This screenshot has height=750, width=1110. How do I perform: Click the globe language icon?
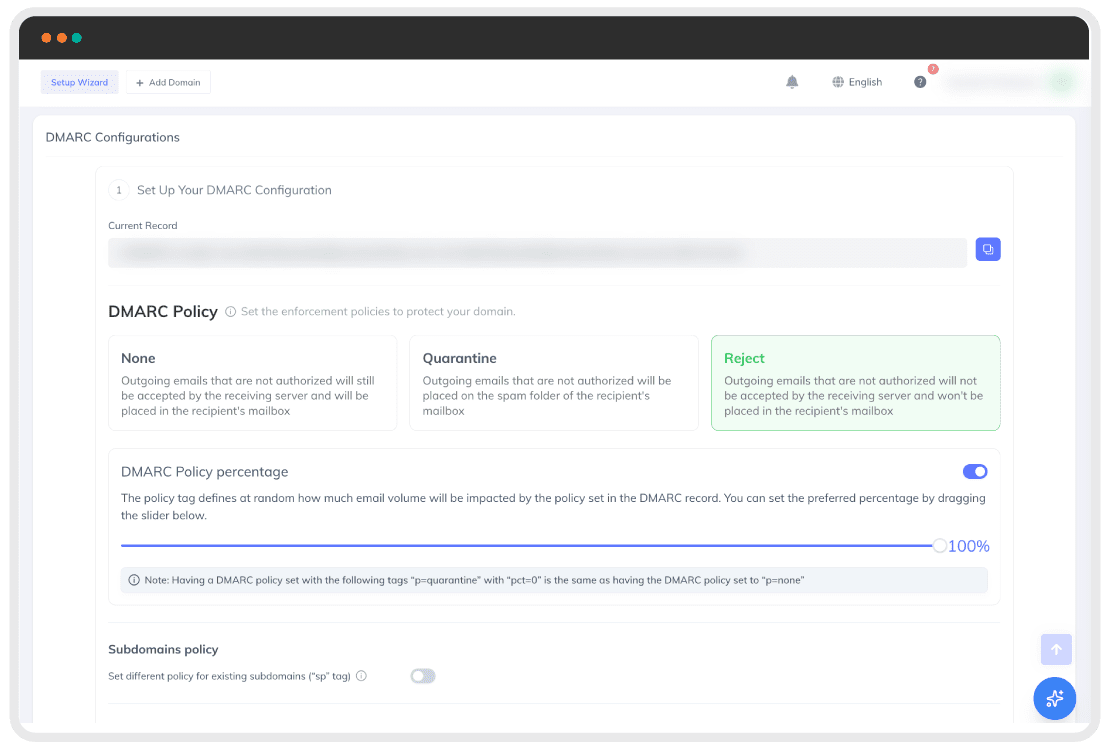838,82
